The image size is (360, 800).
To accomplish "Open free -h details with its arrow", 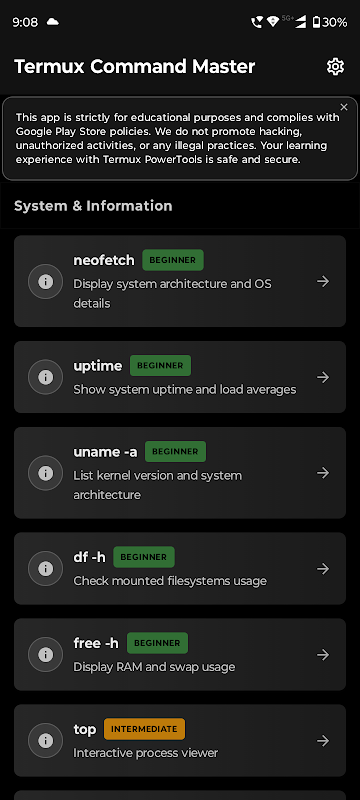I will click(x=323, y=654).
